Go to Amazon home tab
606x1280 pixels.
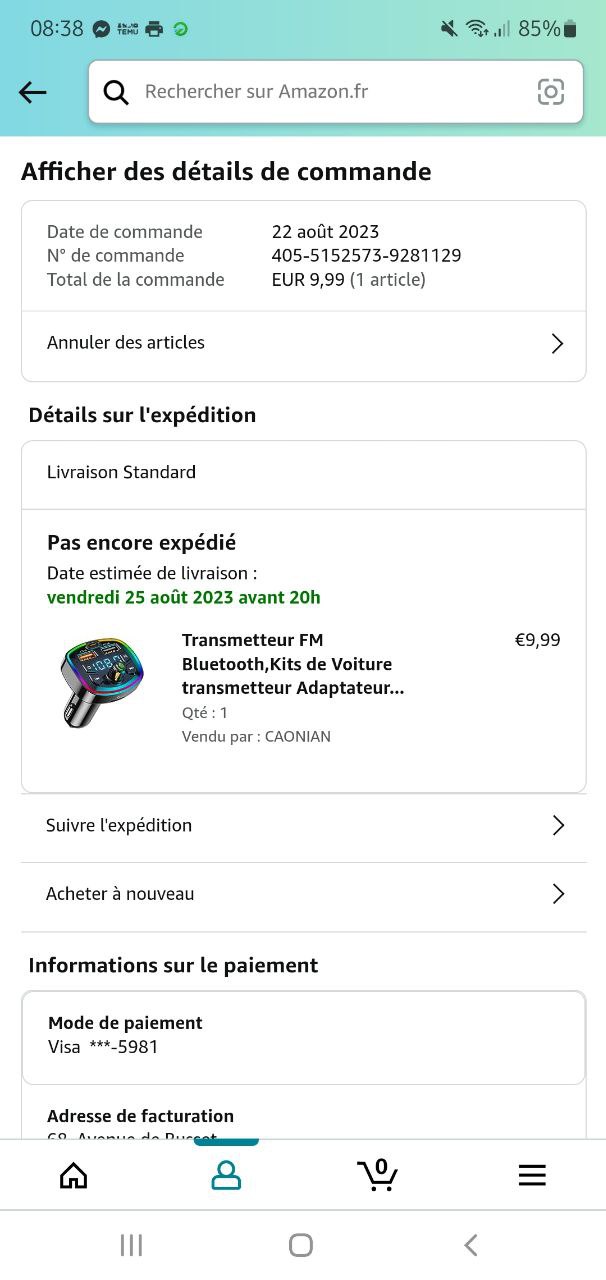74,1175
